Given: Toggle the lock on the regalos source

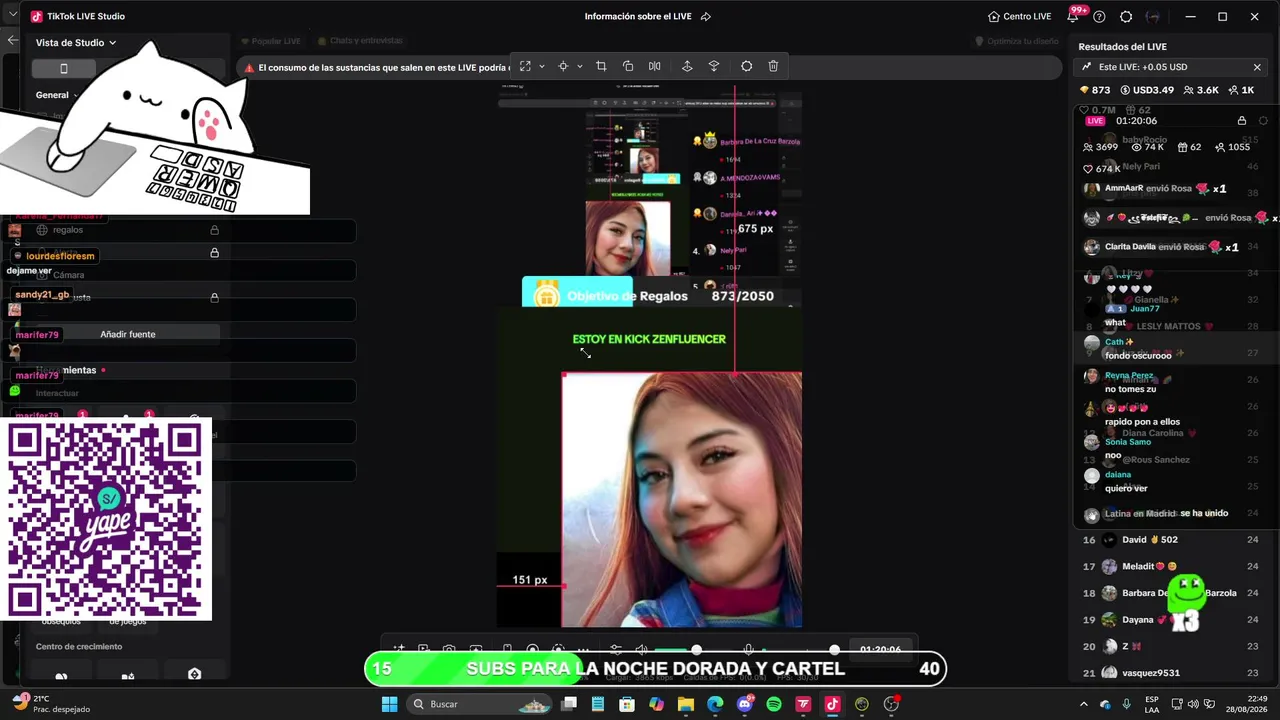Looking at the screenshot, I should click(214, 230).
